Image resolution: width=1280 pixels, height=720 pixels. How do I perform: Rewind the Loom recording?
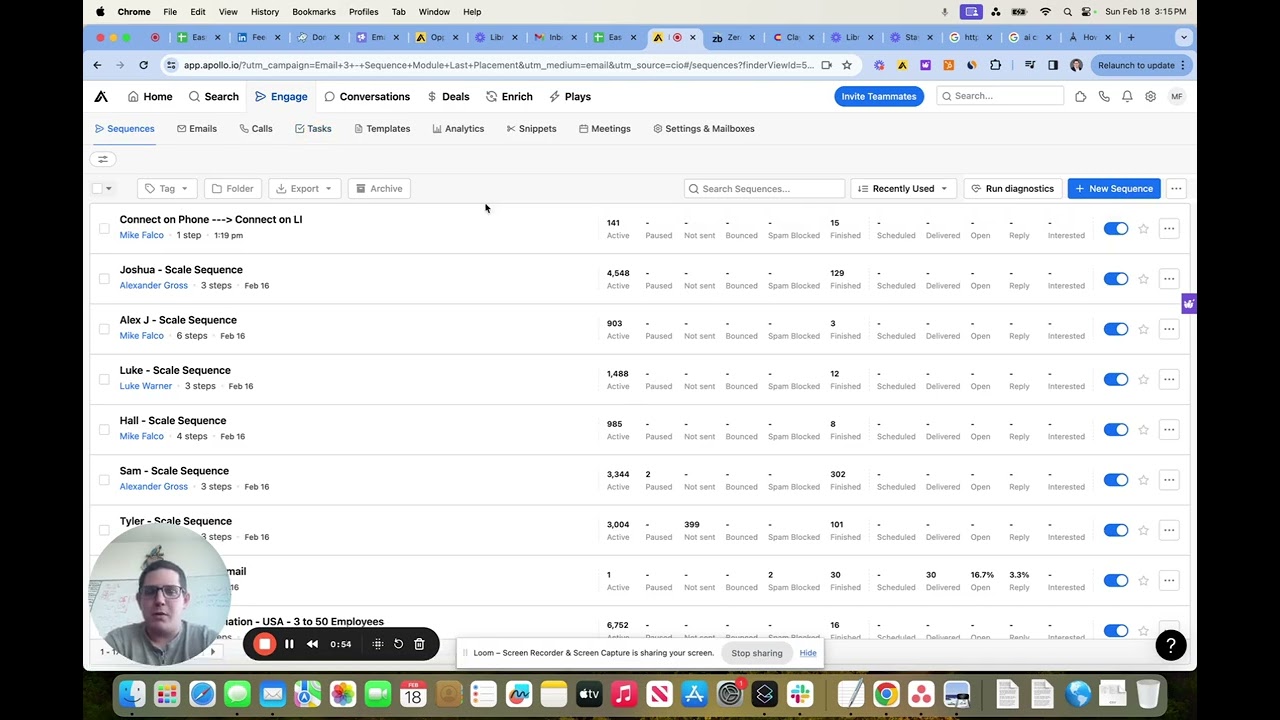tap(312, 644)
